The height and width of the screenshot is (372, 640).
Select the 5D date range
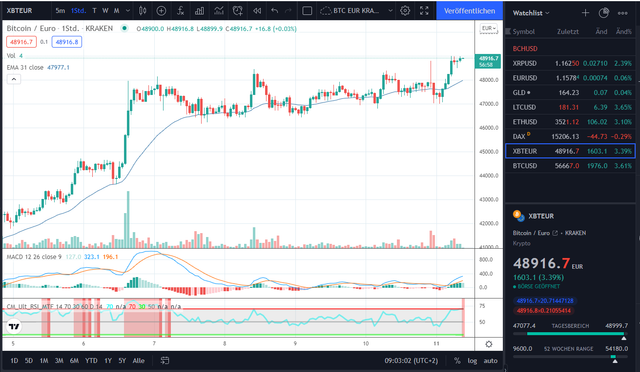click(x=29, y=361)
